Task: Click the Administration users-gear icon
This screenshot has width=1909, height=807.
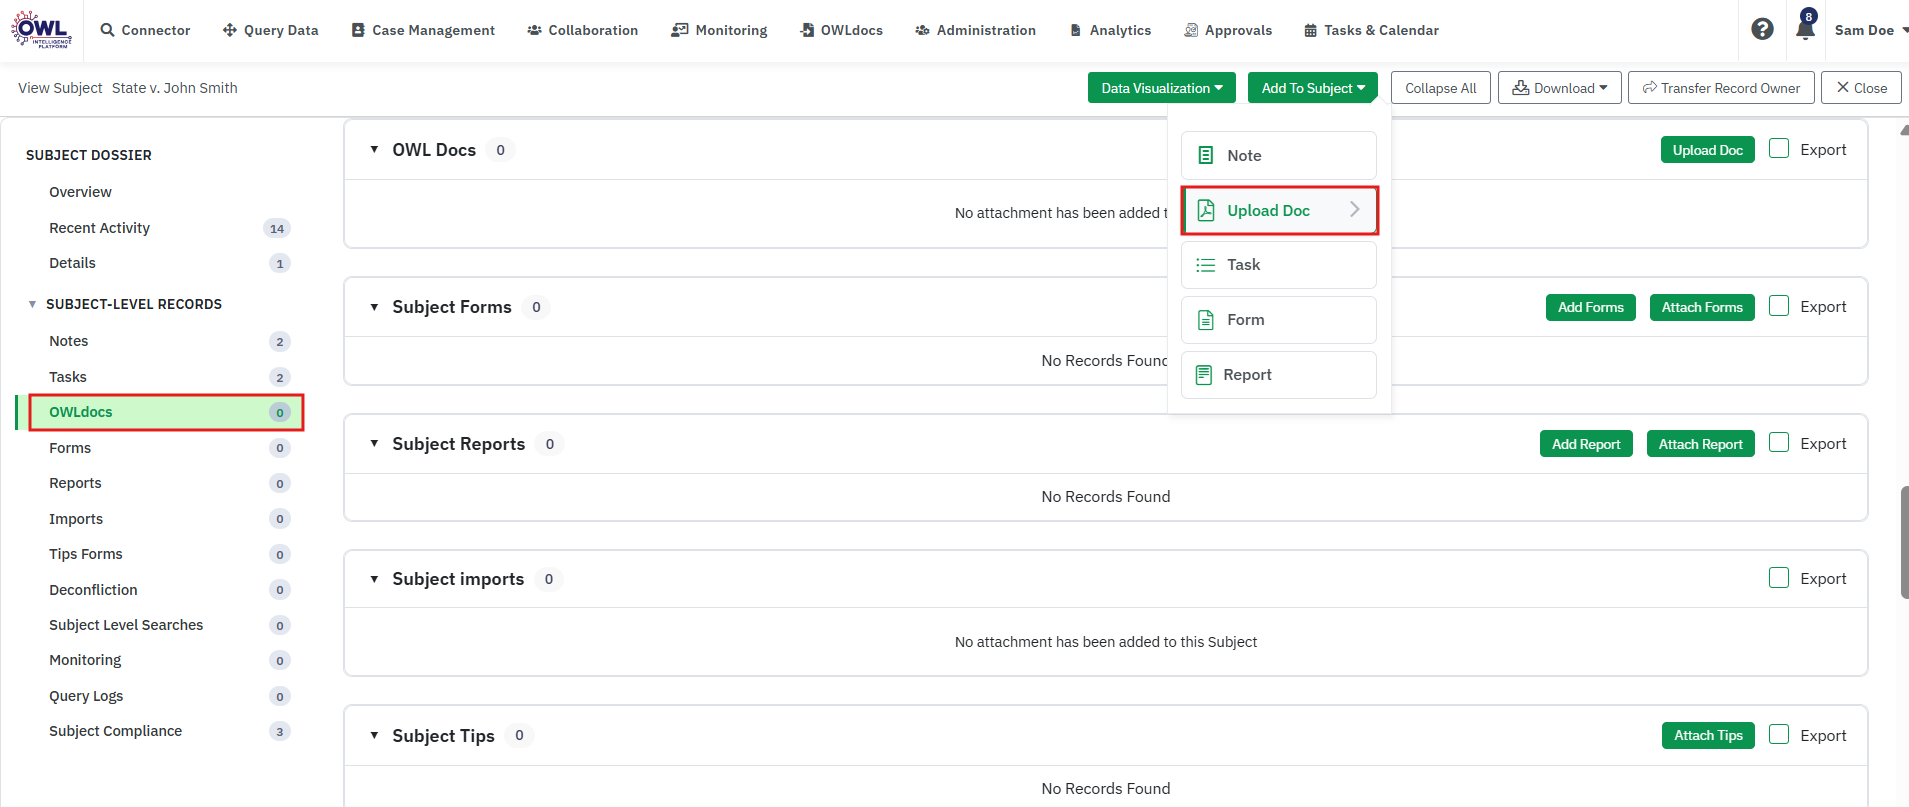Action: [x=922, y=30]
